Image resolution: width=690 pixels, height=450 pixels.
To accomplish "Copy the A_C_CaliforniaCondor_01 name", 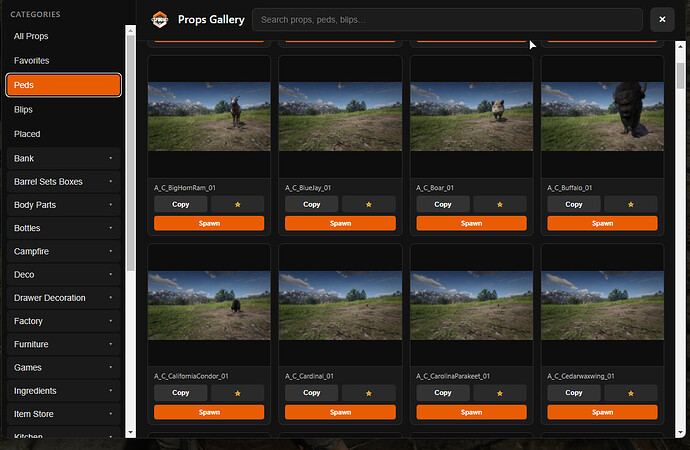I will click(180, 393).
